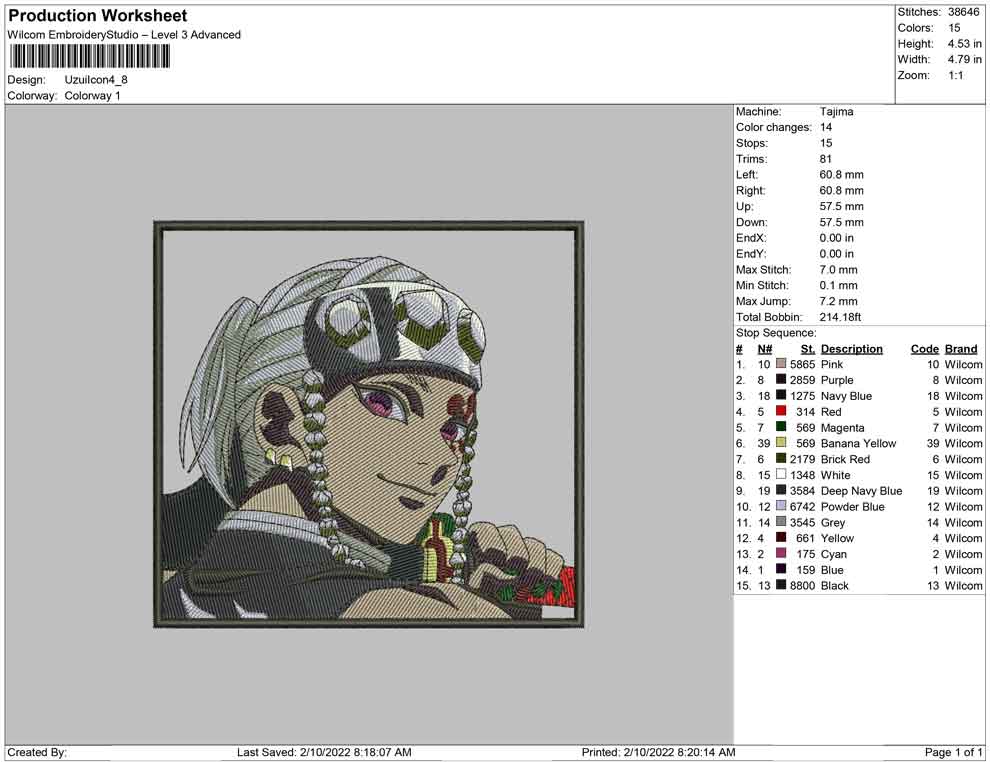Click the 'Powder Blue' description text
Screen dimensions: 990x762
pyautogui.click(x=852, y=506)
